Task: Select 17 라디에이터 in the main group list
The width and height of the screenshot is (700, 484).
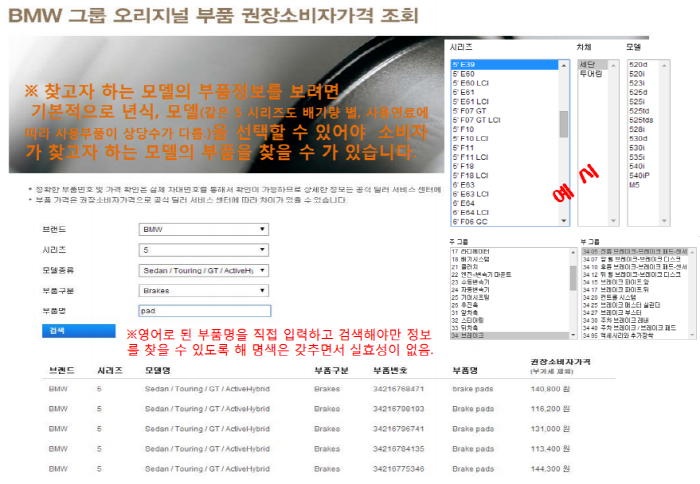Action: 510,252
